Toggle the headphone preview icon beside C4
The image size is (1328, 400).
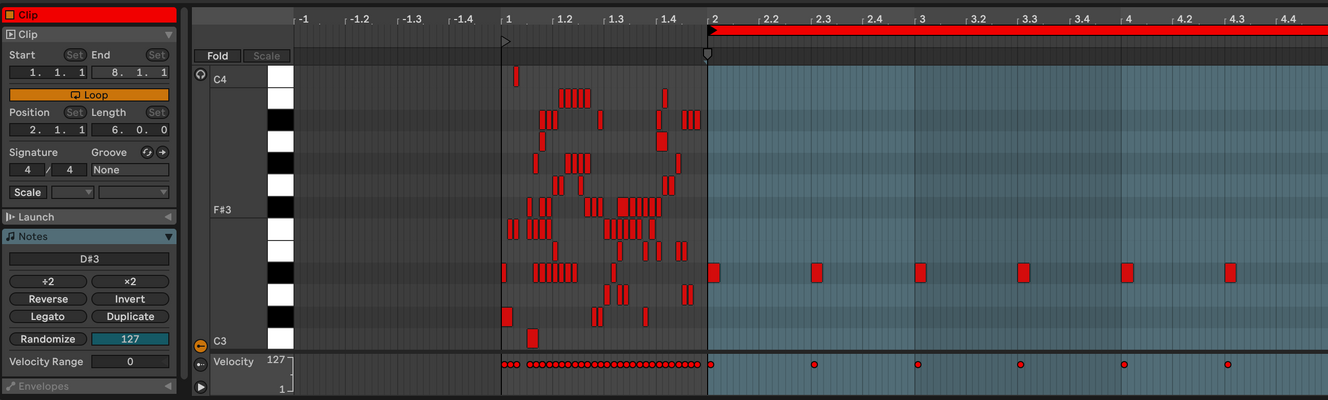pyautogui.click(x=200, y=75)
